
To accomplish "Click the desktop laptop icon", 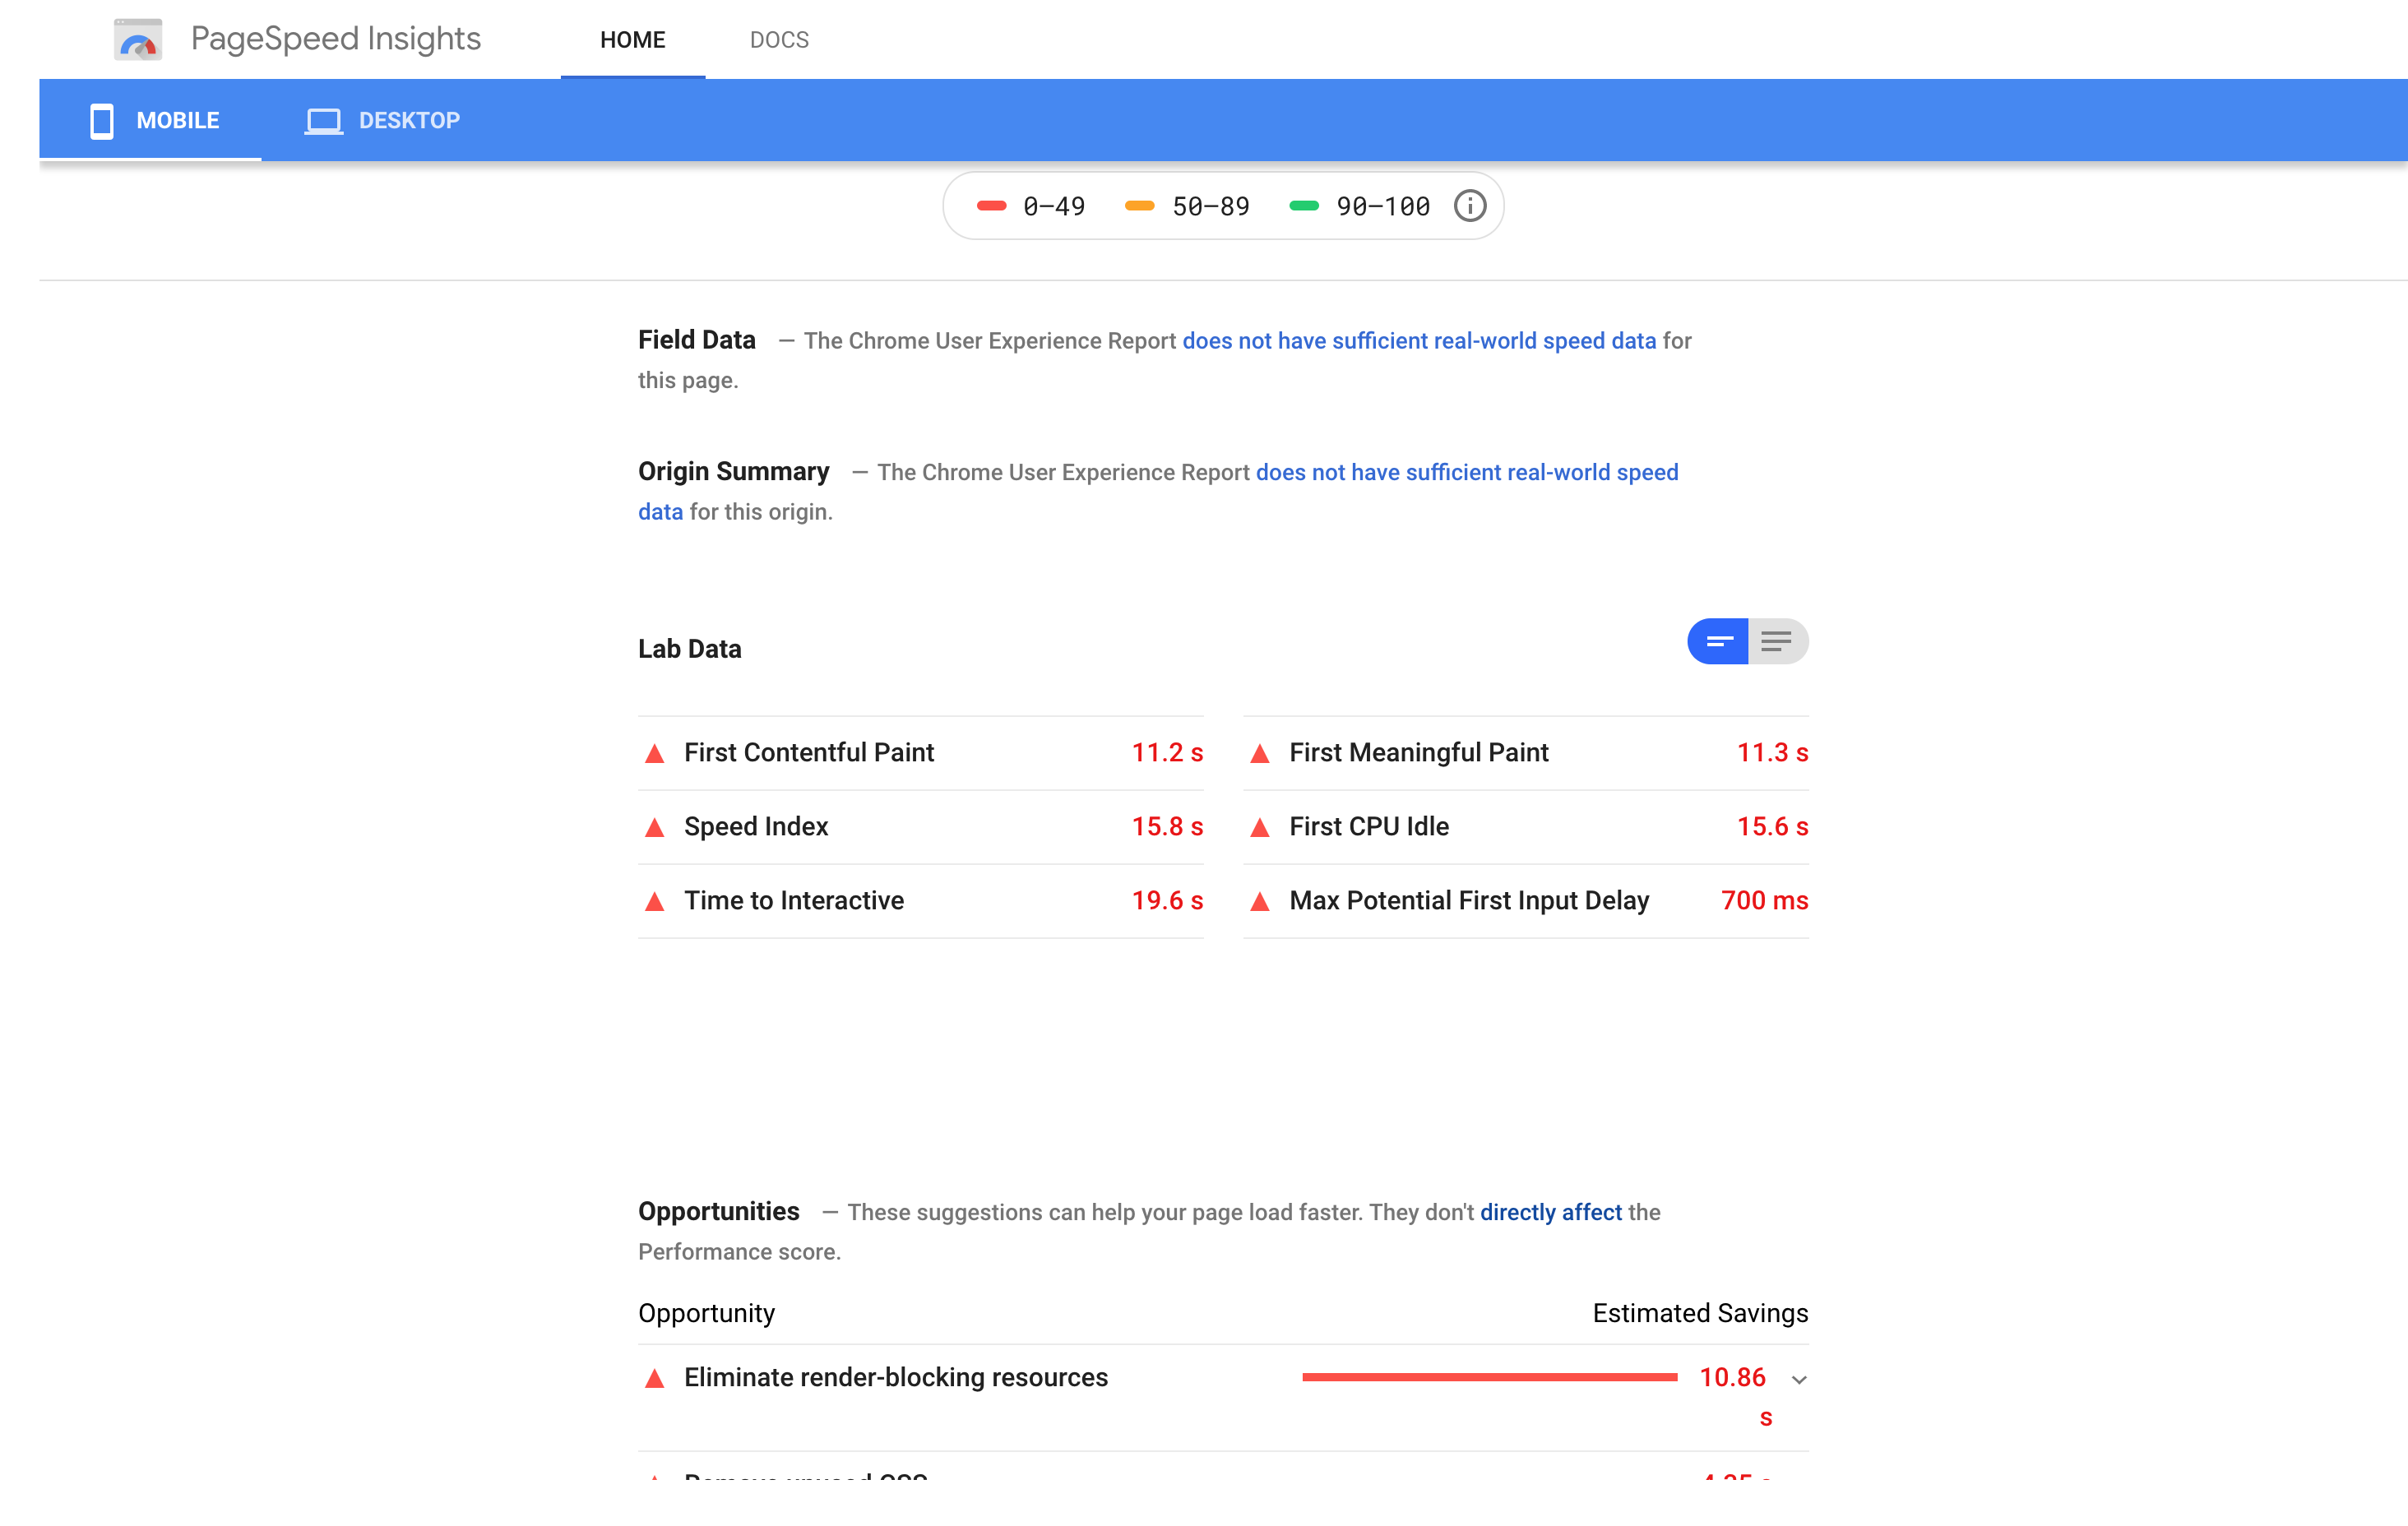I will (x=323, y=121).
